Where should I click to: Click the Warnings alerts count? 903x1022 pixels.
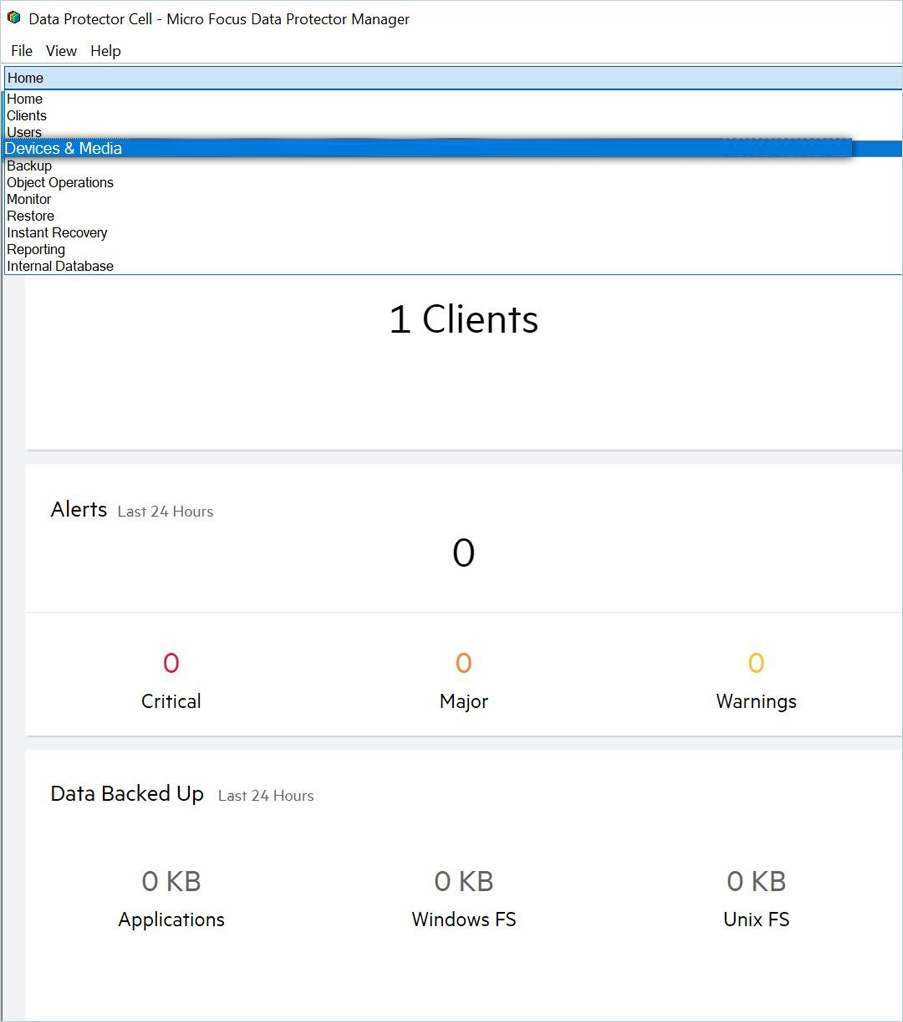pyautogui.click(x=756, y=663)
